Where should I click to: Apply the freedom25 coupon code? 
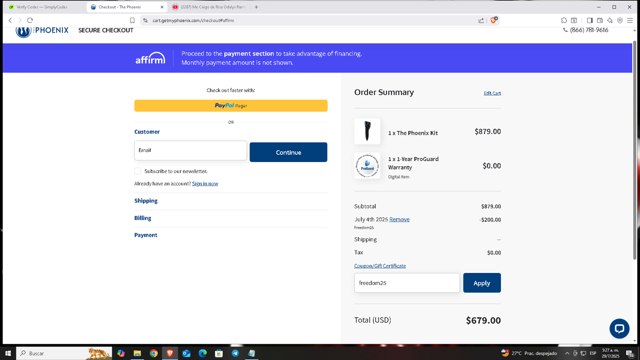point(482,283)
